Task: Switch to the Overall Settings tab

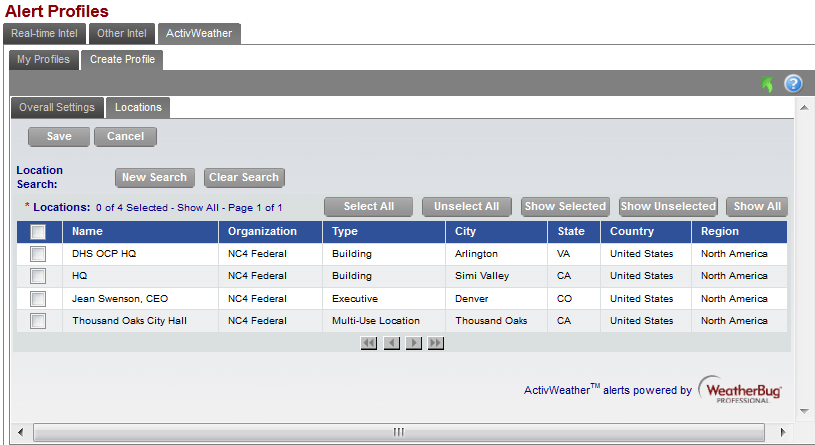Action: [57, 107]
